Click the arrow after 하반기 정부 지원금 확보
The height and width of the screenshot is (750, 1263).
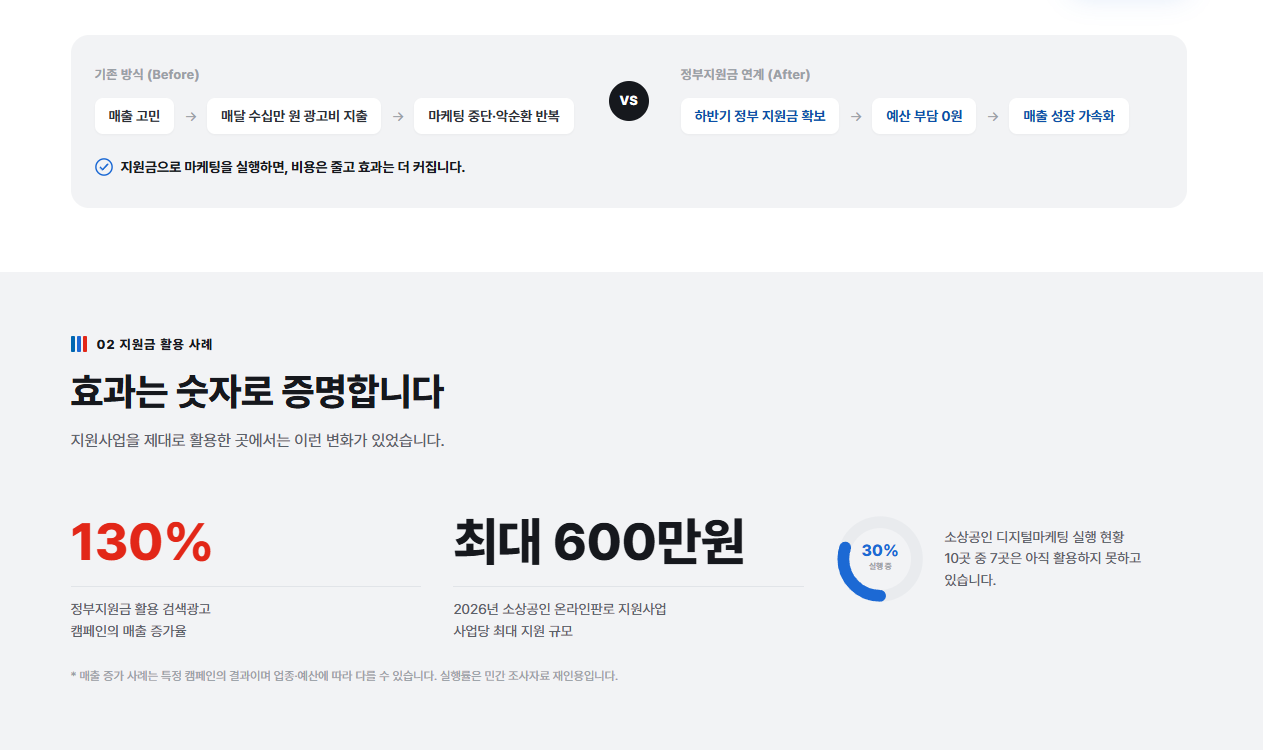(x=856, y=116)
